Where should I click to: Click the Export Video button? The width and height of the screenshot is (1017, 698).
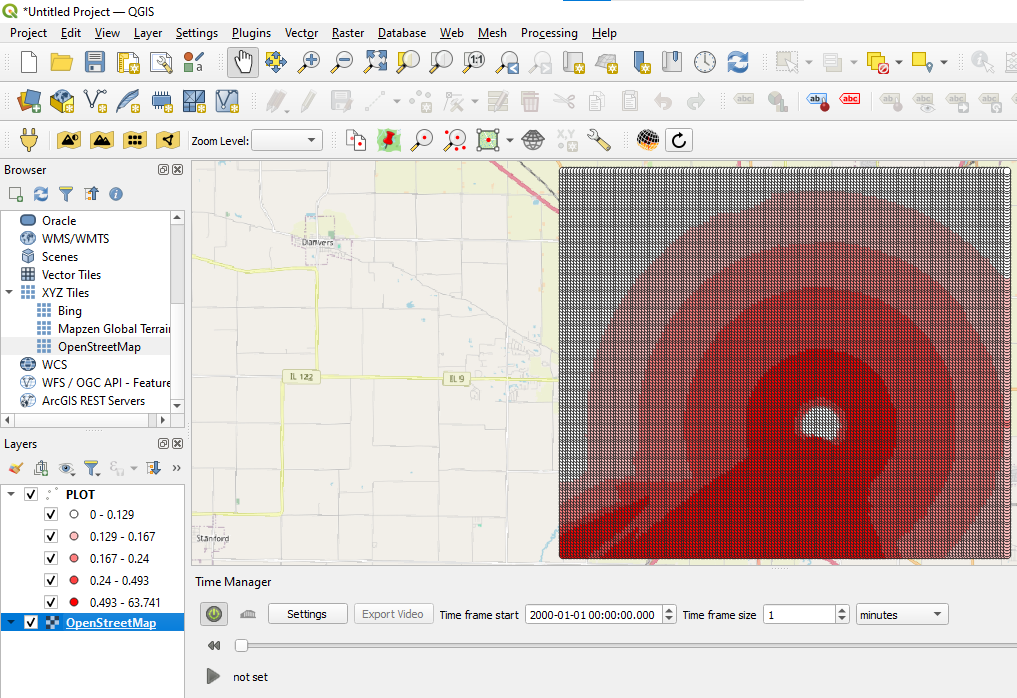(392, 614)
